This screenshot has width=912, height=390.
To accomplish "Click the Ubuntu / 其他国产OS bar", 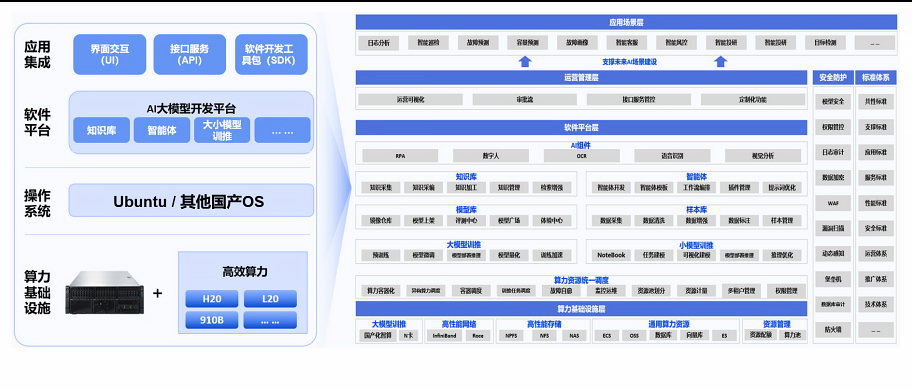I will tap(191, 201).
